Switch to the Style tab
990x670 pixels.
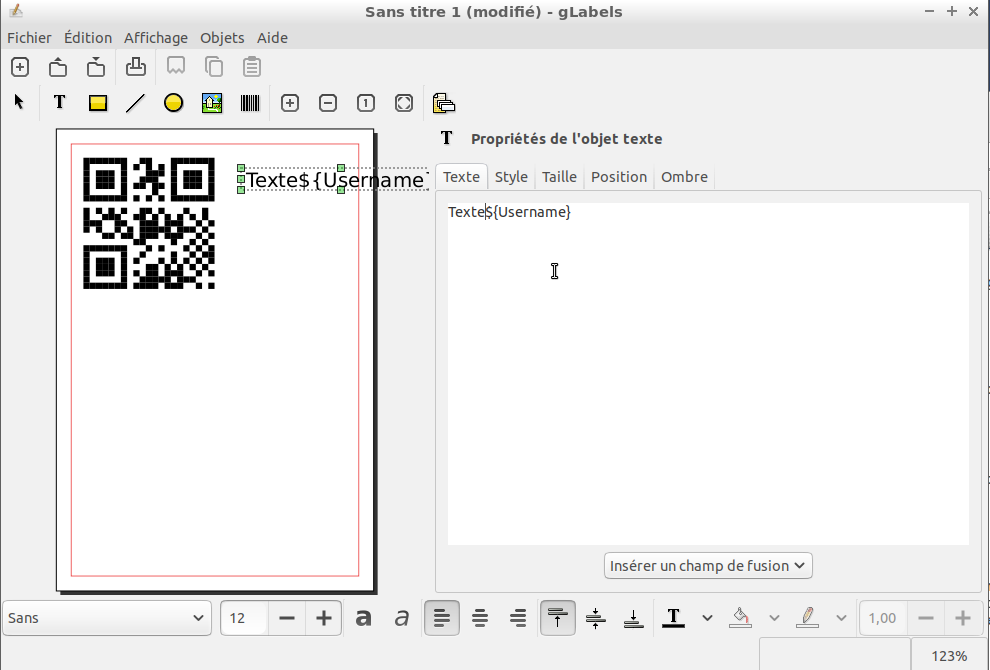(511, 177)
